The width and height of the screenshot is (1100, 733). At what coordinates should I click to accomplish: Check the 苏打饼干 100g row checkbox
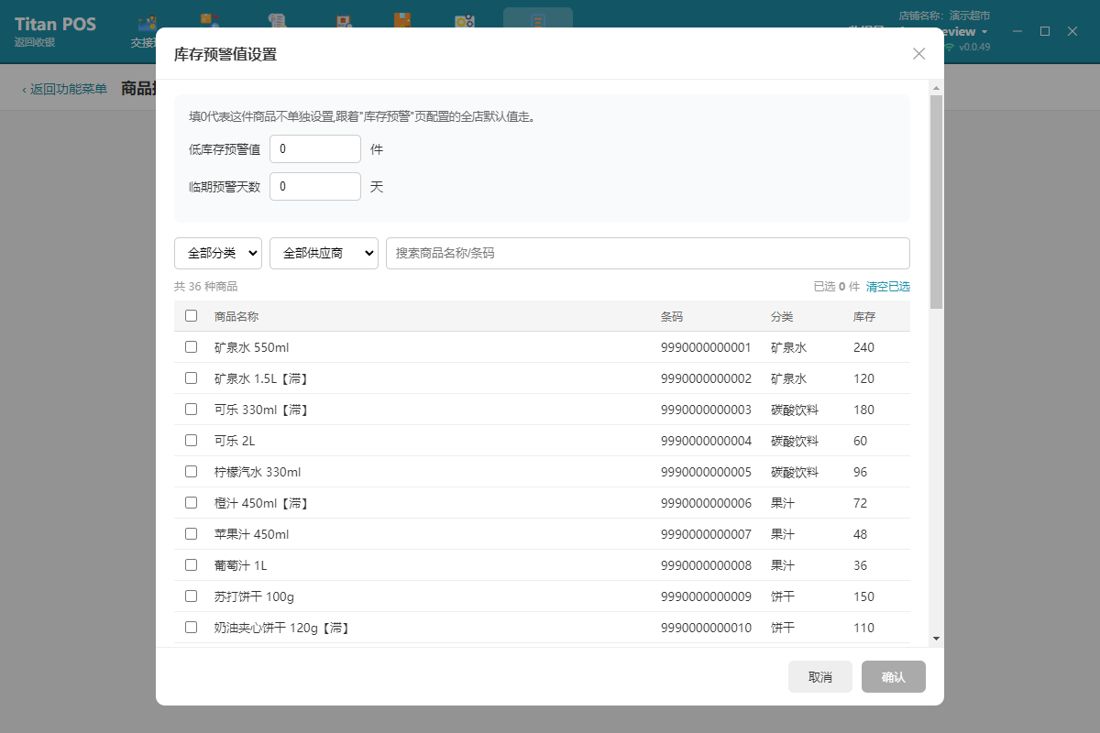[191, 596]
